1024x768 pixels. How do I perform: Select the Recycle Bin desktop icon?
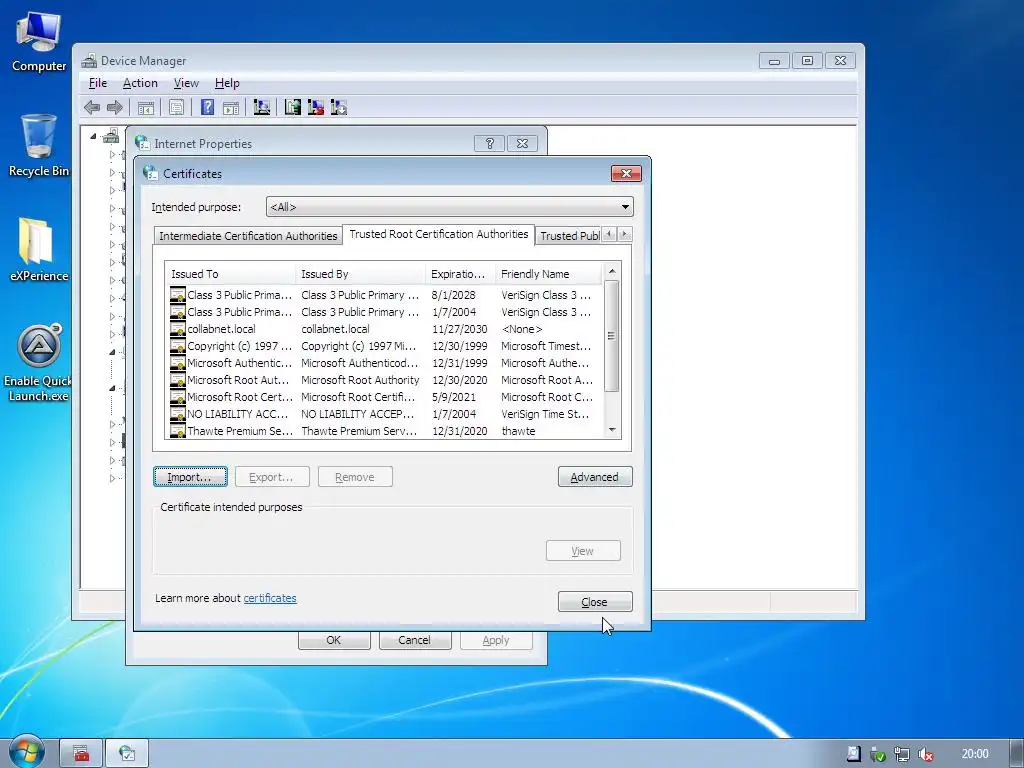(x=39, y=146)
